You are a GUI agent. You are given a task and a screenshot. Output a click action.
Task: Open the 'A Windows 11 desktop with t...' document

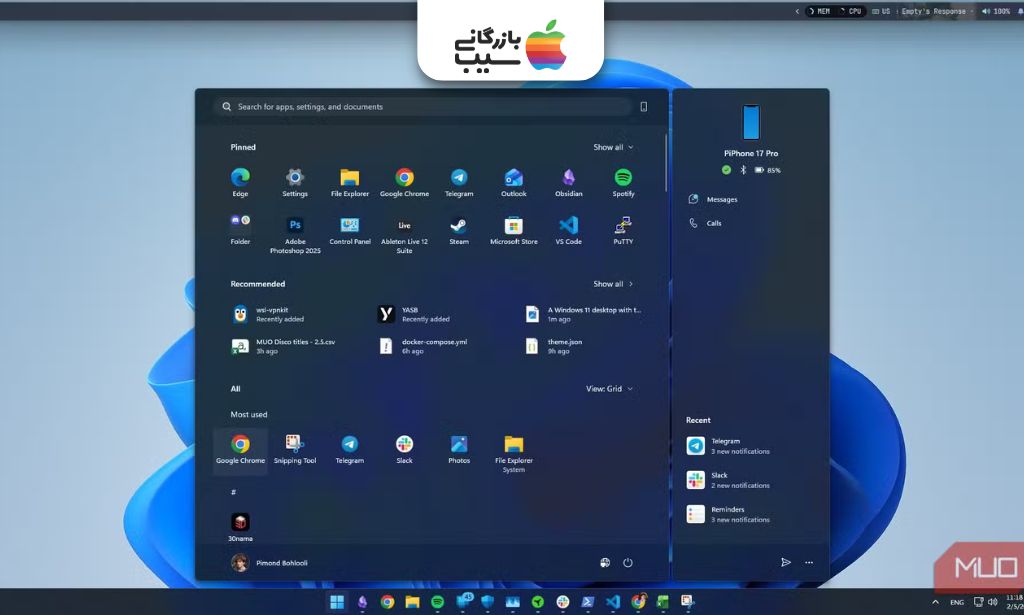[583, 314]
